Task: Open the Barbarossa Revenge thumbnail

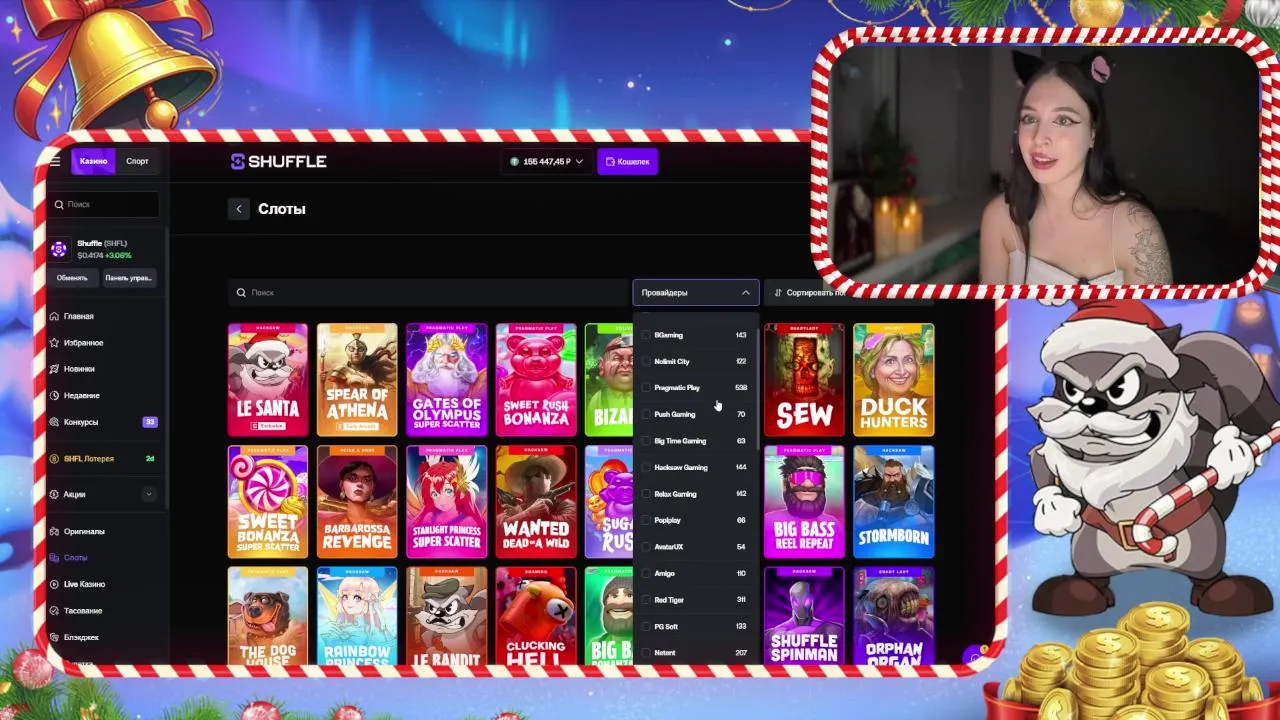Action: point(357,501)
